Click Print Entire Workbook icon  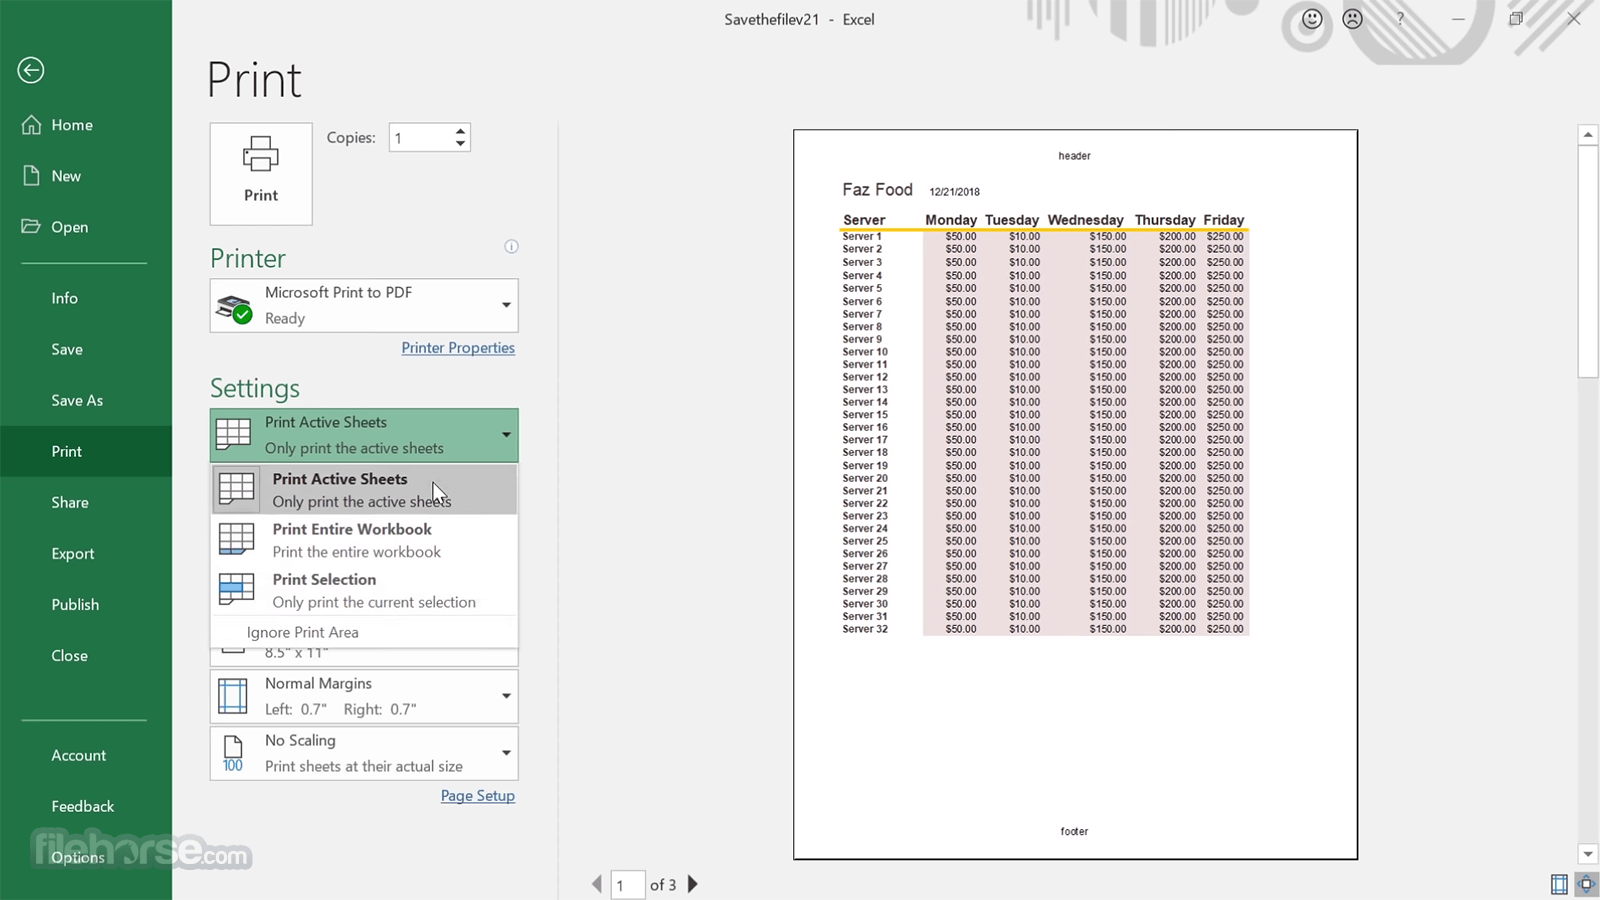237,540
